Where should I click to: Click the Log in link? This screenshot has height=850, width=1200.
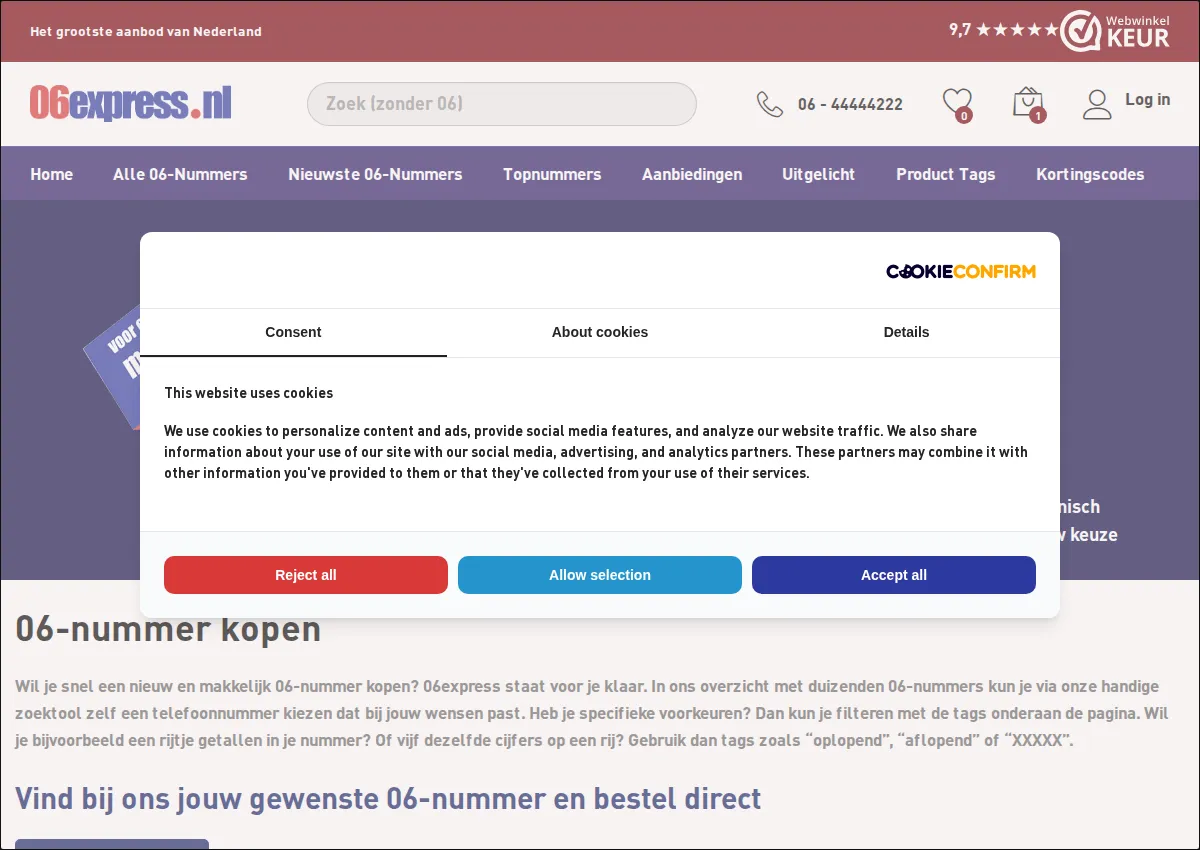[1147, 99]
